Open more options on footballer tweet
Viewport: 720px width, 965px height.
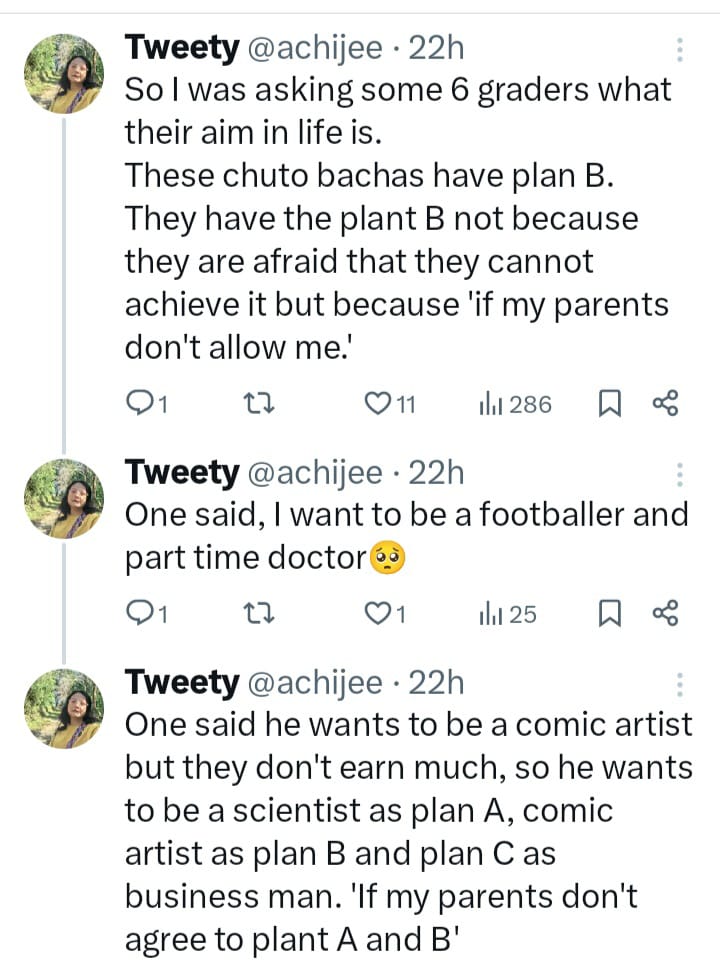(680, 473)
